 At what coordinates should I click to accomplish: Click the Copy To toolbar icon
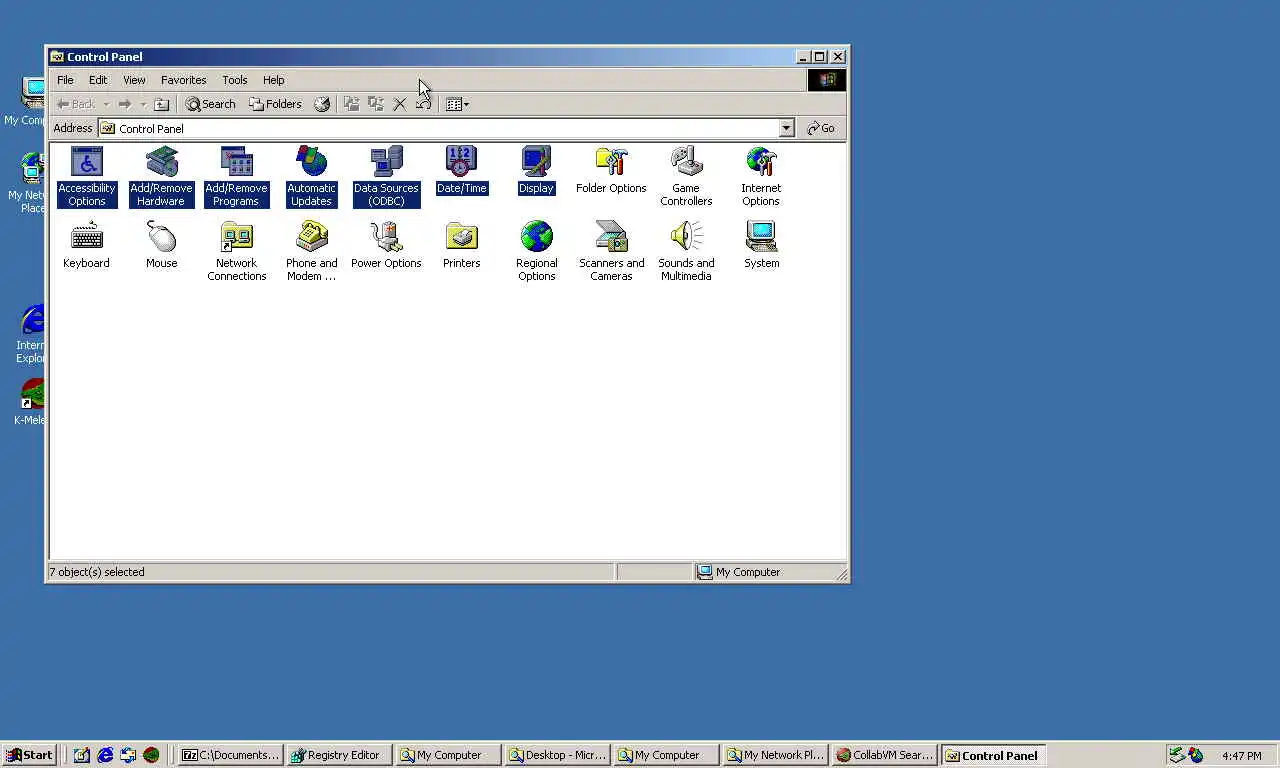tap(375, 104)
